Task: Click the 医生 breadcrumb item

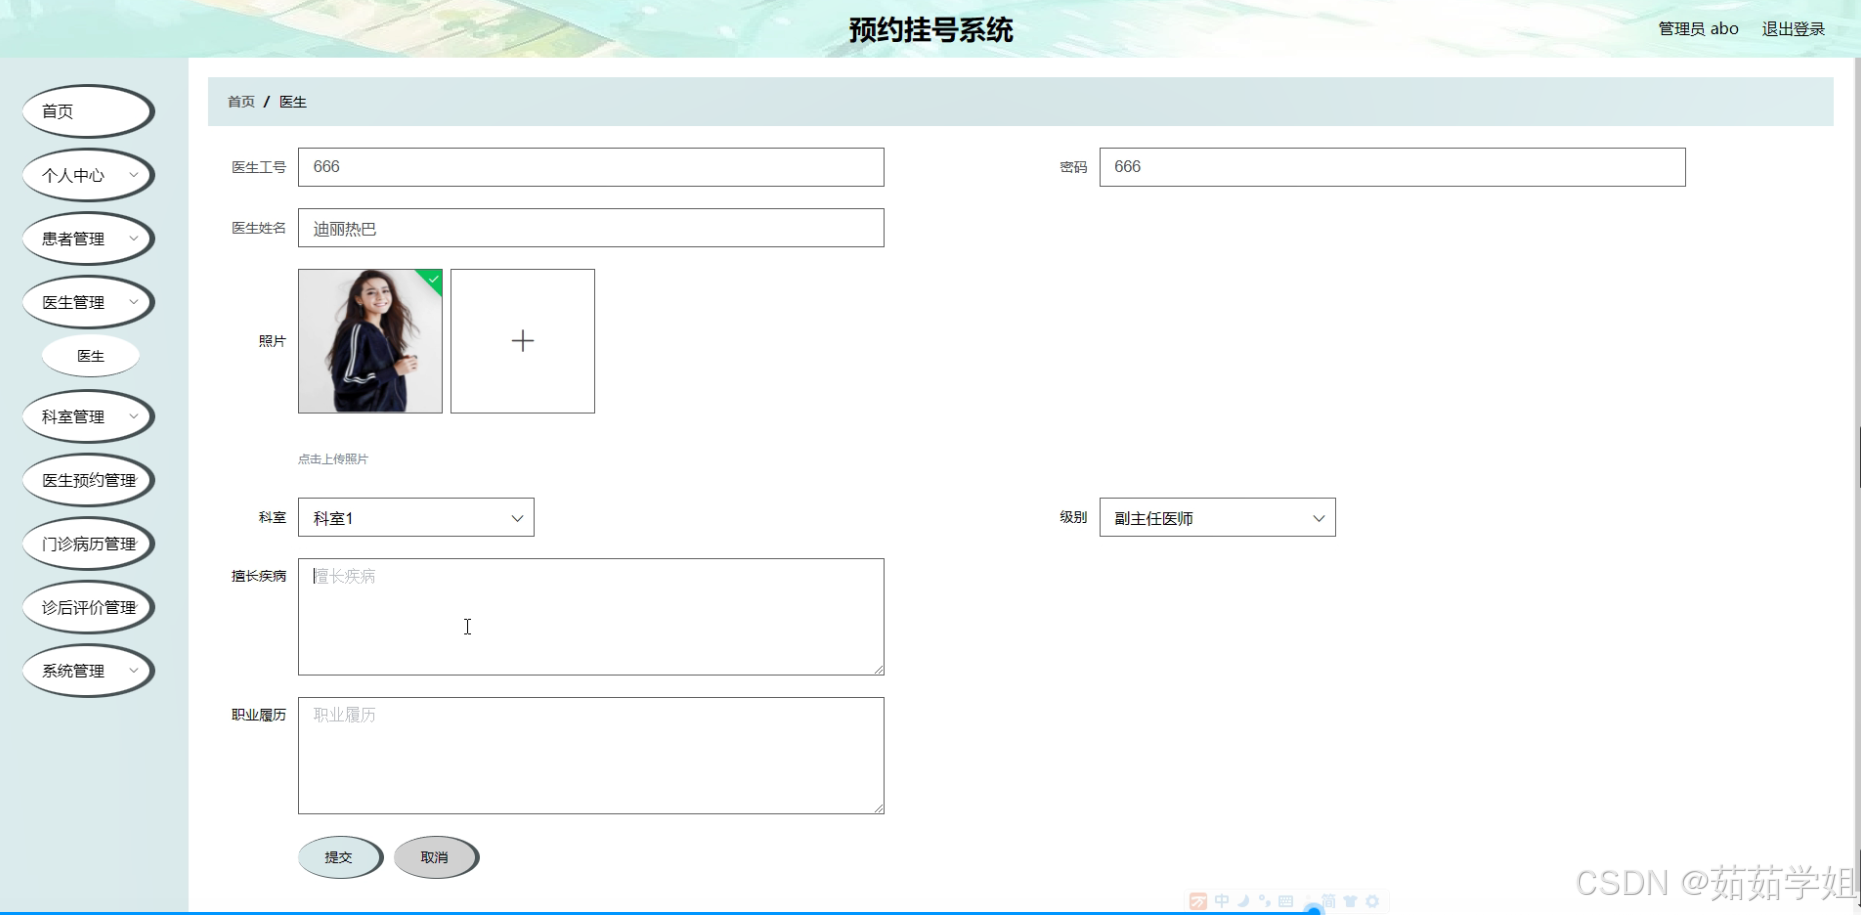Action: click(293, 102)
